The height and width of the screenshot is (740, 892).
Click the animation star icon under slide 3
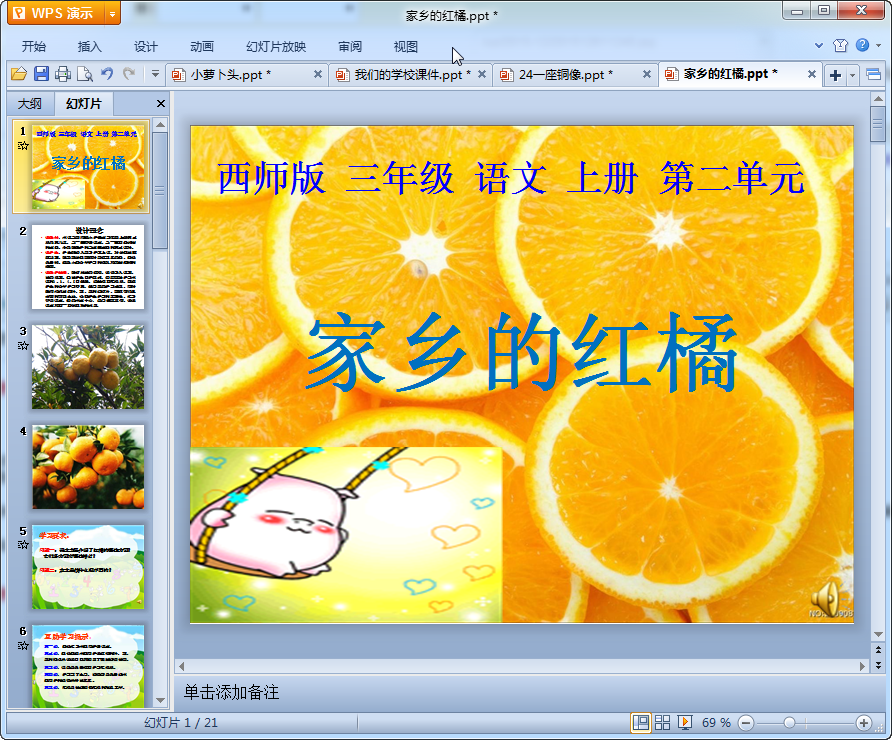[x=23, y=345]
